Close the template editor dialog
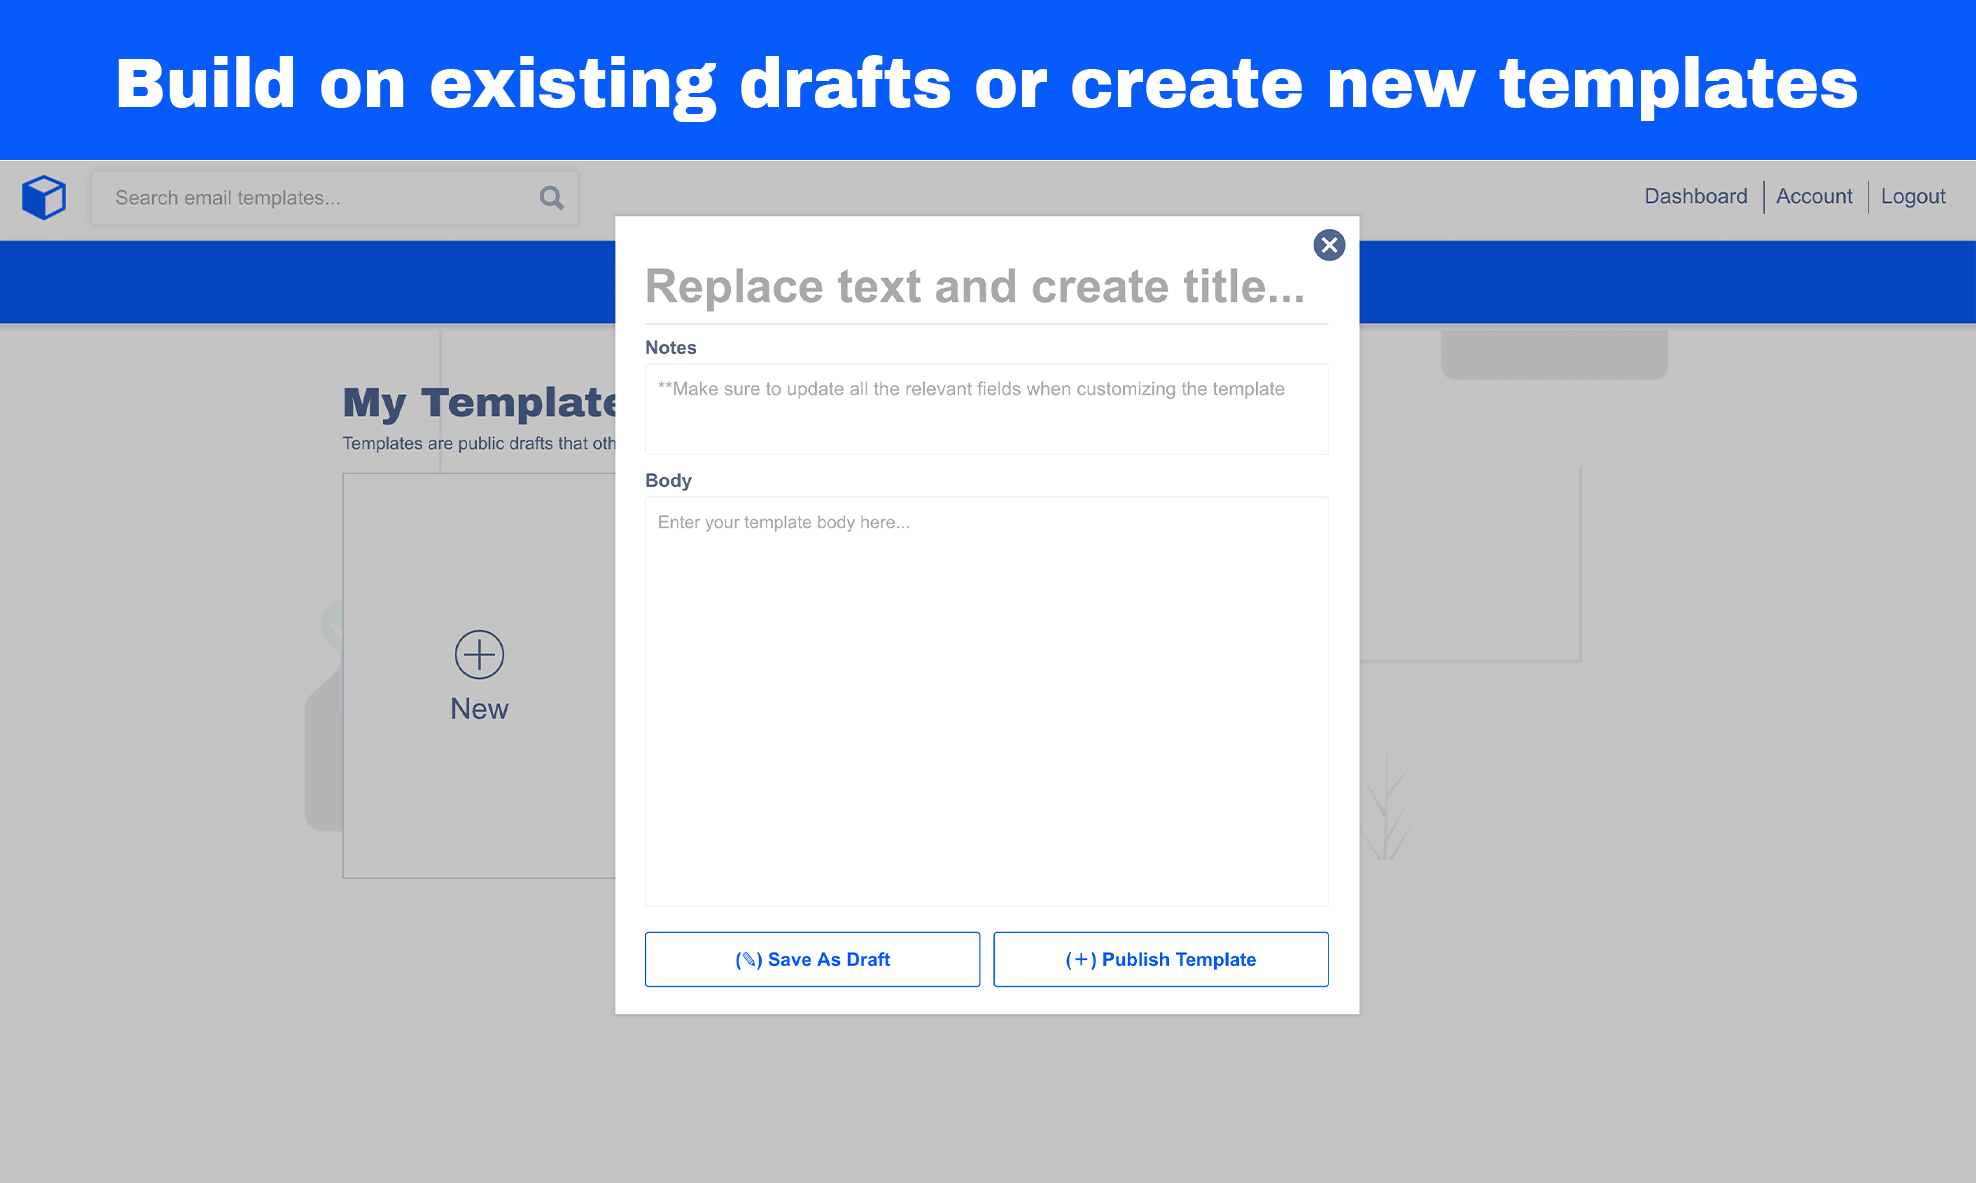 pyautogui.click(x=1328, y=245)
